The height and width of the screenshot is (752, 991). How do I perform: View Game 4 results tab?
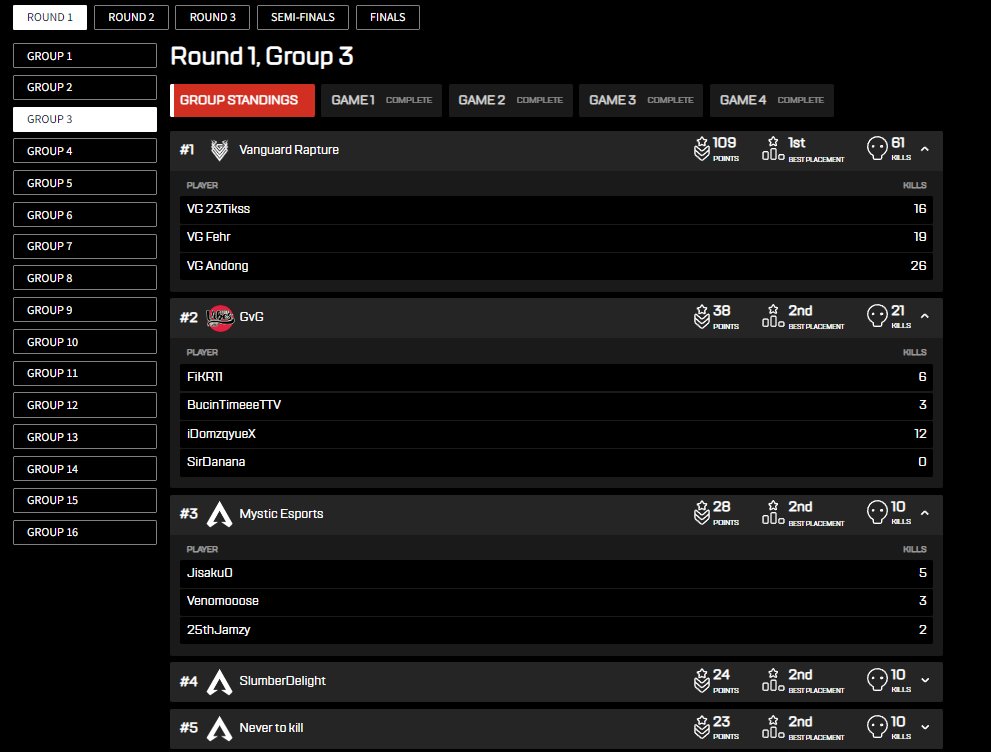coord(772,100)
